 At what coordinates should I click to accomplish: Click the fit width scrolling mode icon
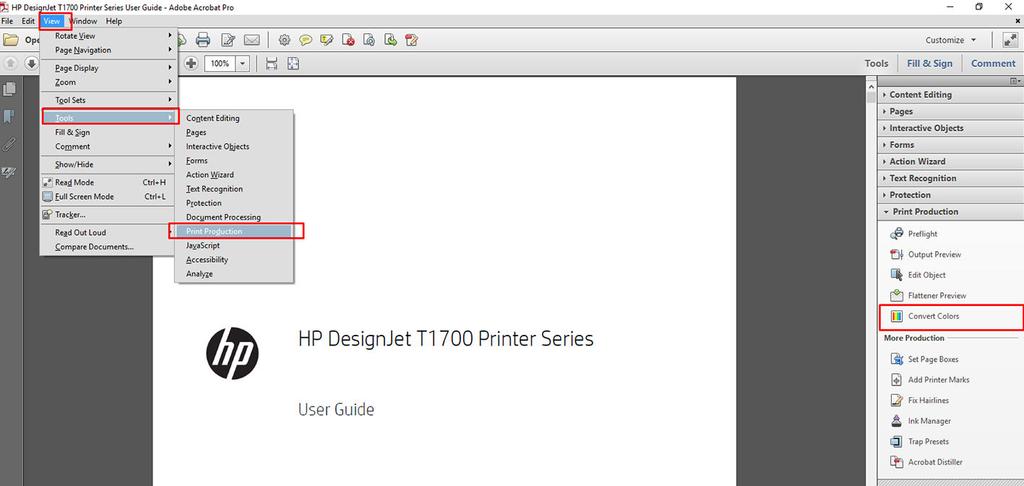(272, 63)
